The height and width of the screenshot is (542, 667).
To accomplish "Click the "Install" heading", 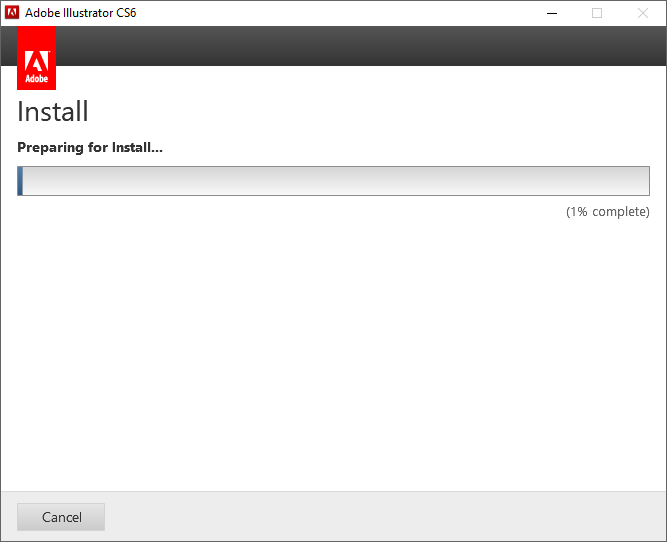I will pyautogui.click(x=53, y=111).
